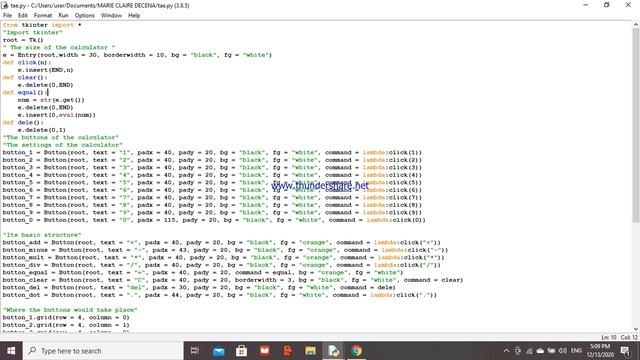
Task: Show hidden system tray icons
Action: click(506, 351)
